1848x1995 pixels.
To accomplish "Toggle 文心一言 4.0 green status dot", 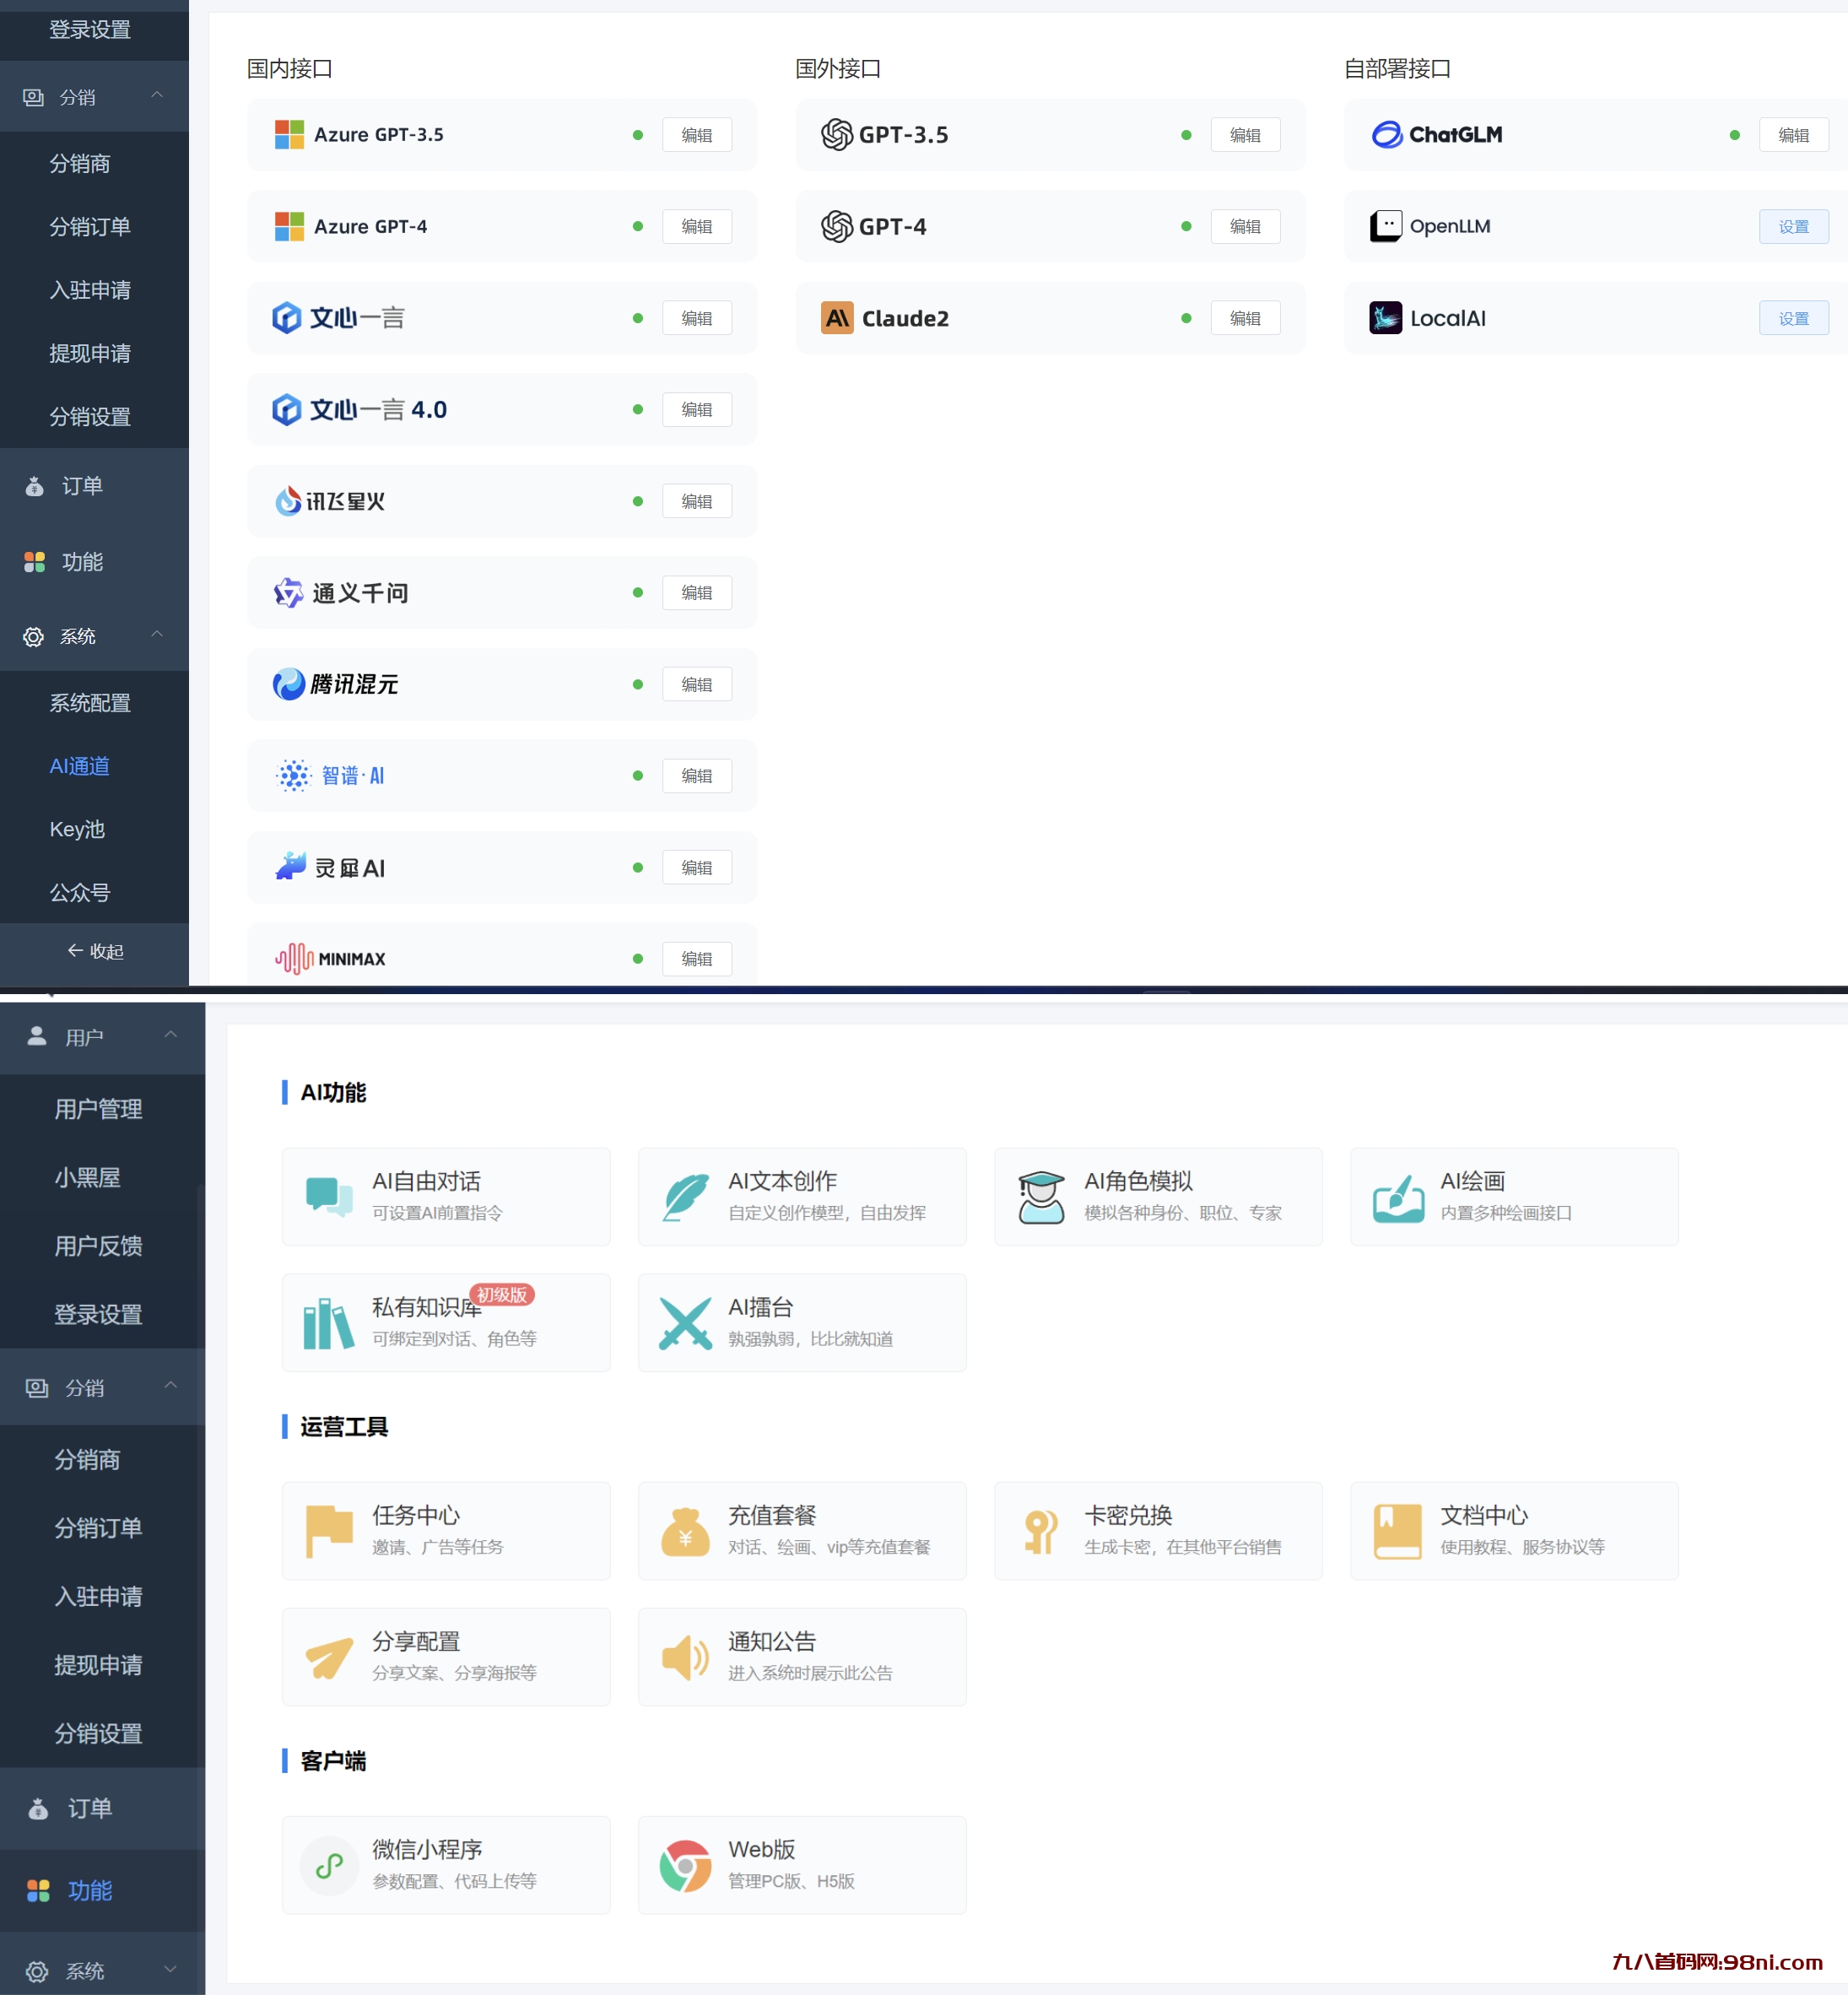I will 638,410.
